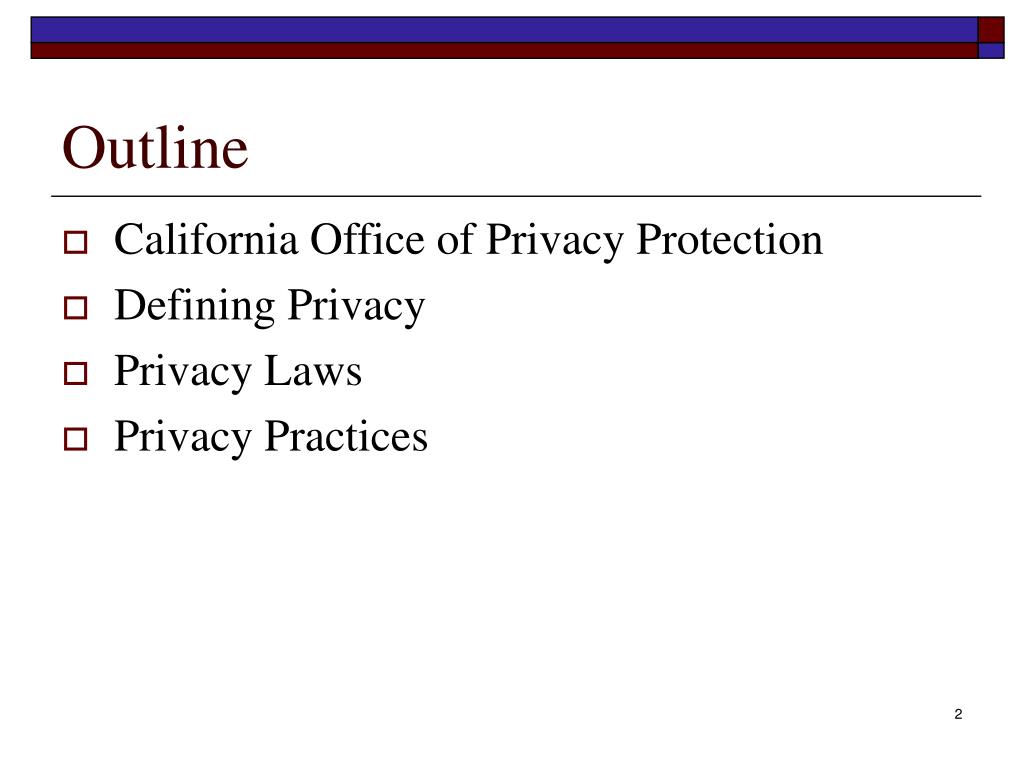Click the square bullet next to Privacy Practices
Viewport: 1024px width, 768px height.
click(76, 439)
